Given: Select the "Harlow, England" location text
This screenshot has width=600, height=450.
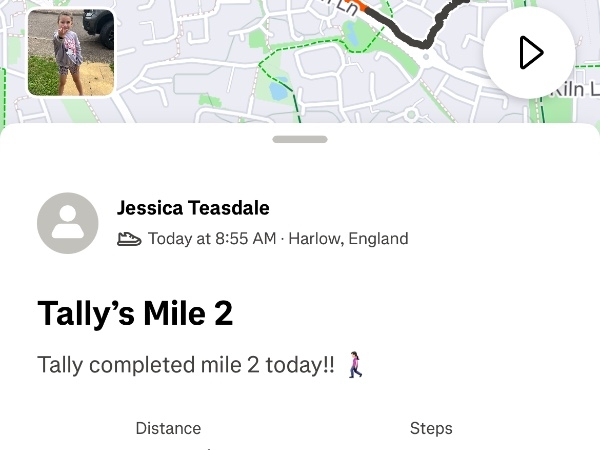Looking at the screenshot, I should [348, 239].
